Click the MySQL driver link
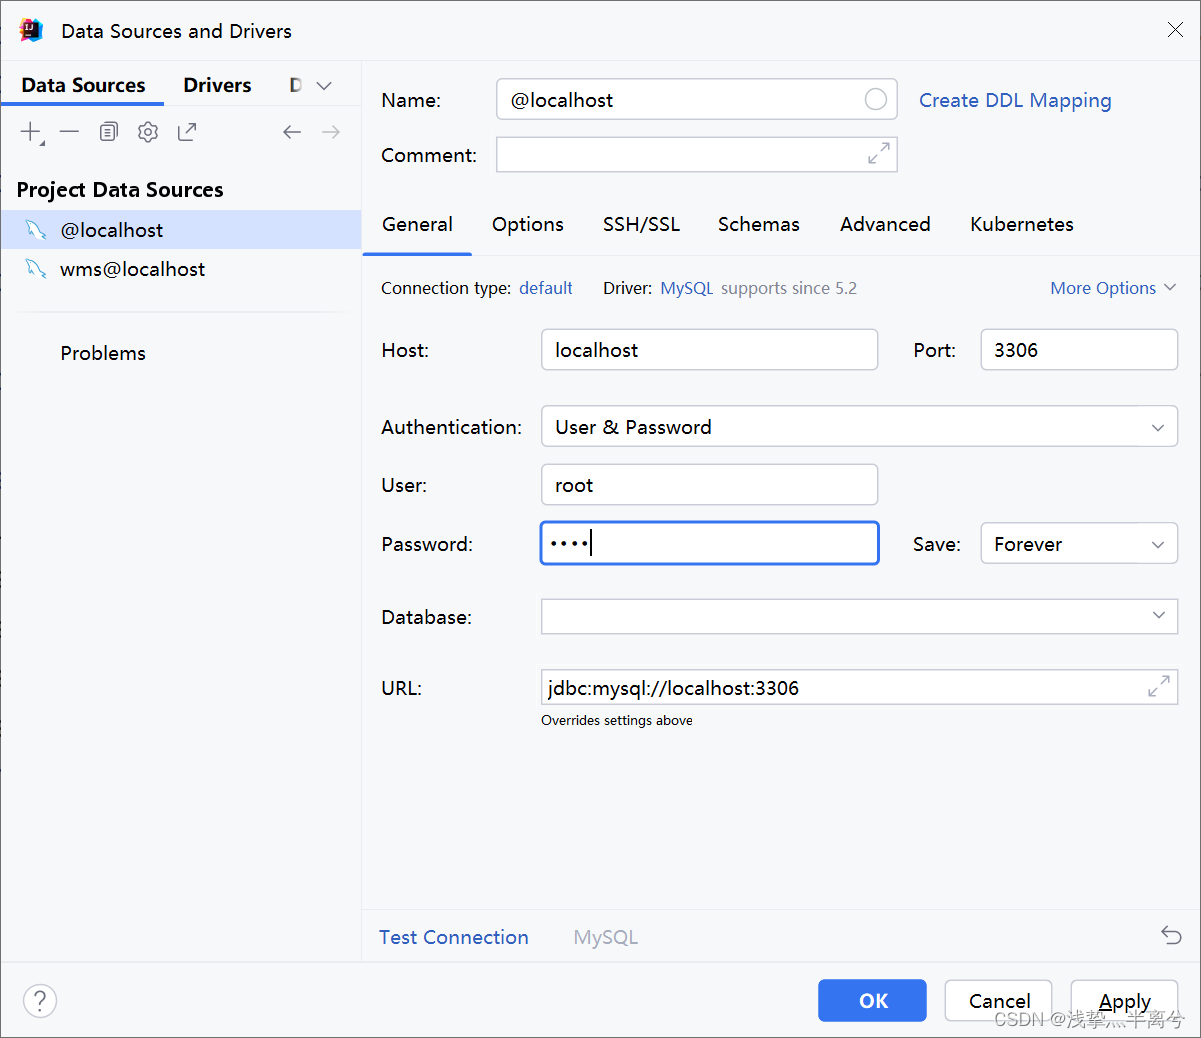 (x=687, y=288)
